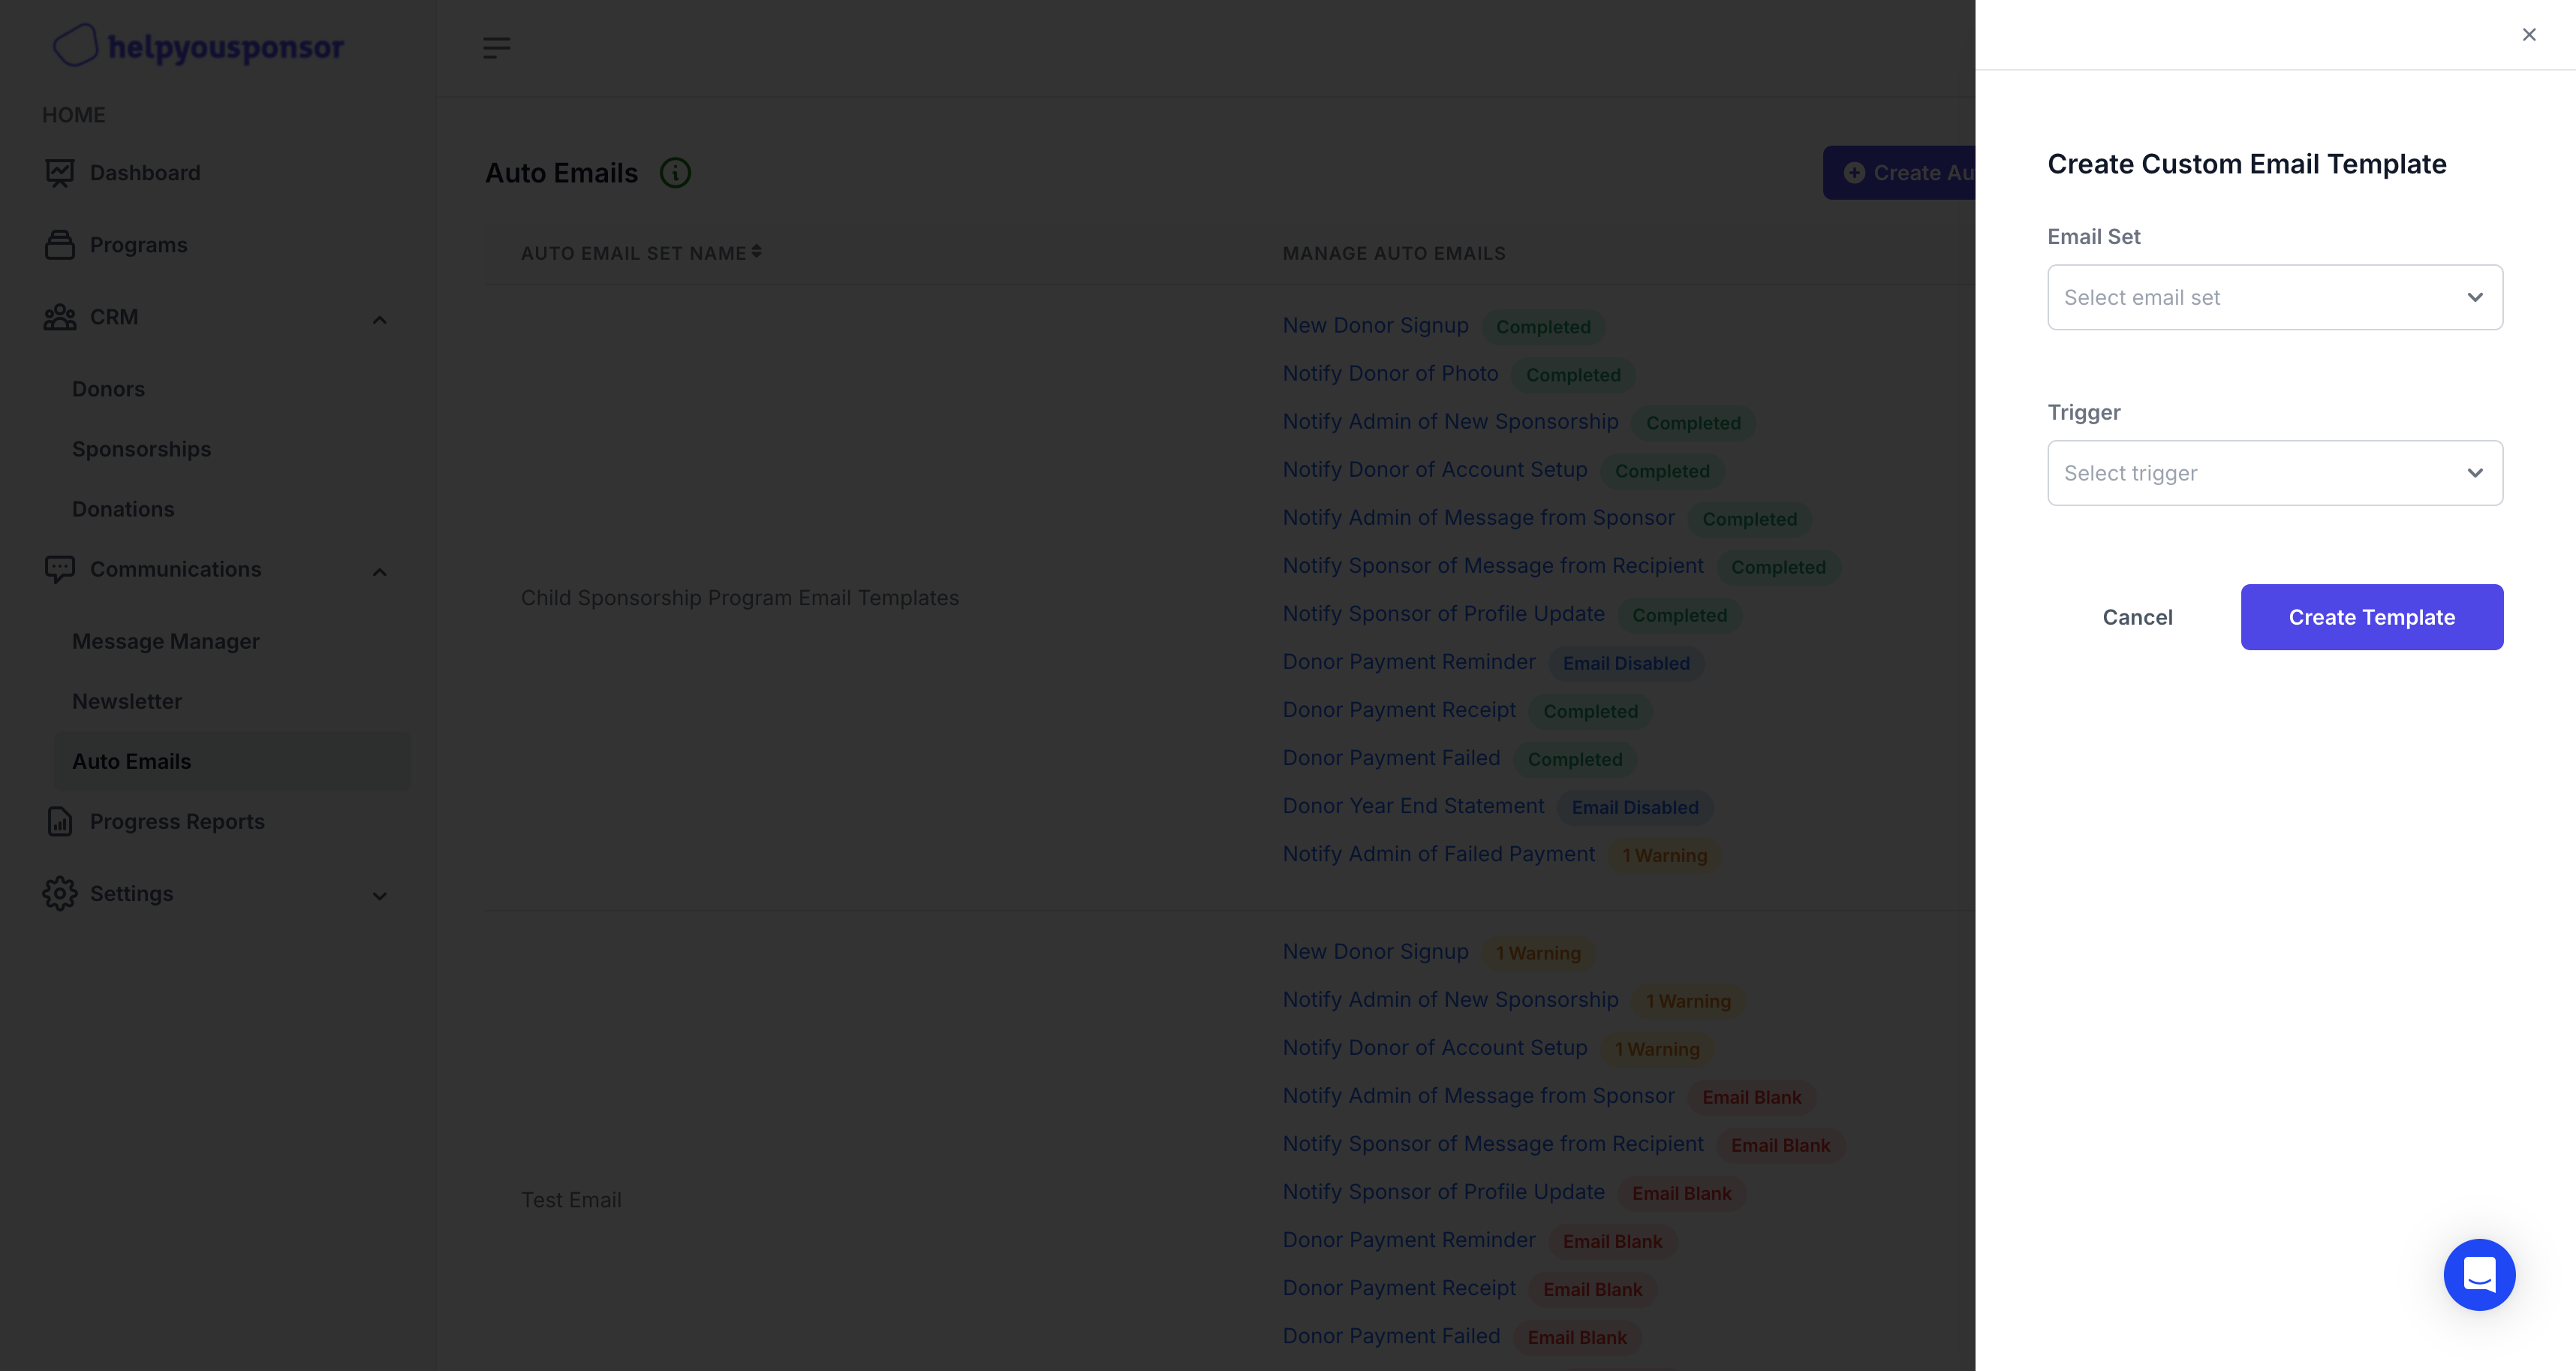Toggle the hamburger sidebar menu
This screenshot has height=1371, width=2576.
[496, 47]
